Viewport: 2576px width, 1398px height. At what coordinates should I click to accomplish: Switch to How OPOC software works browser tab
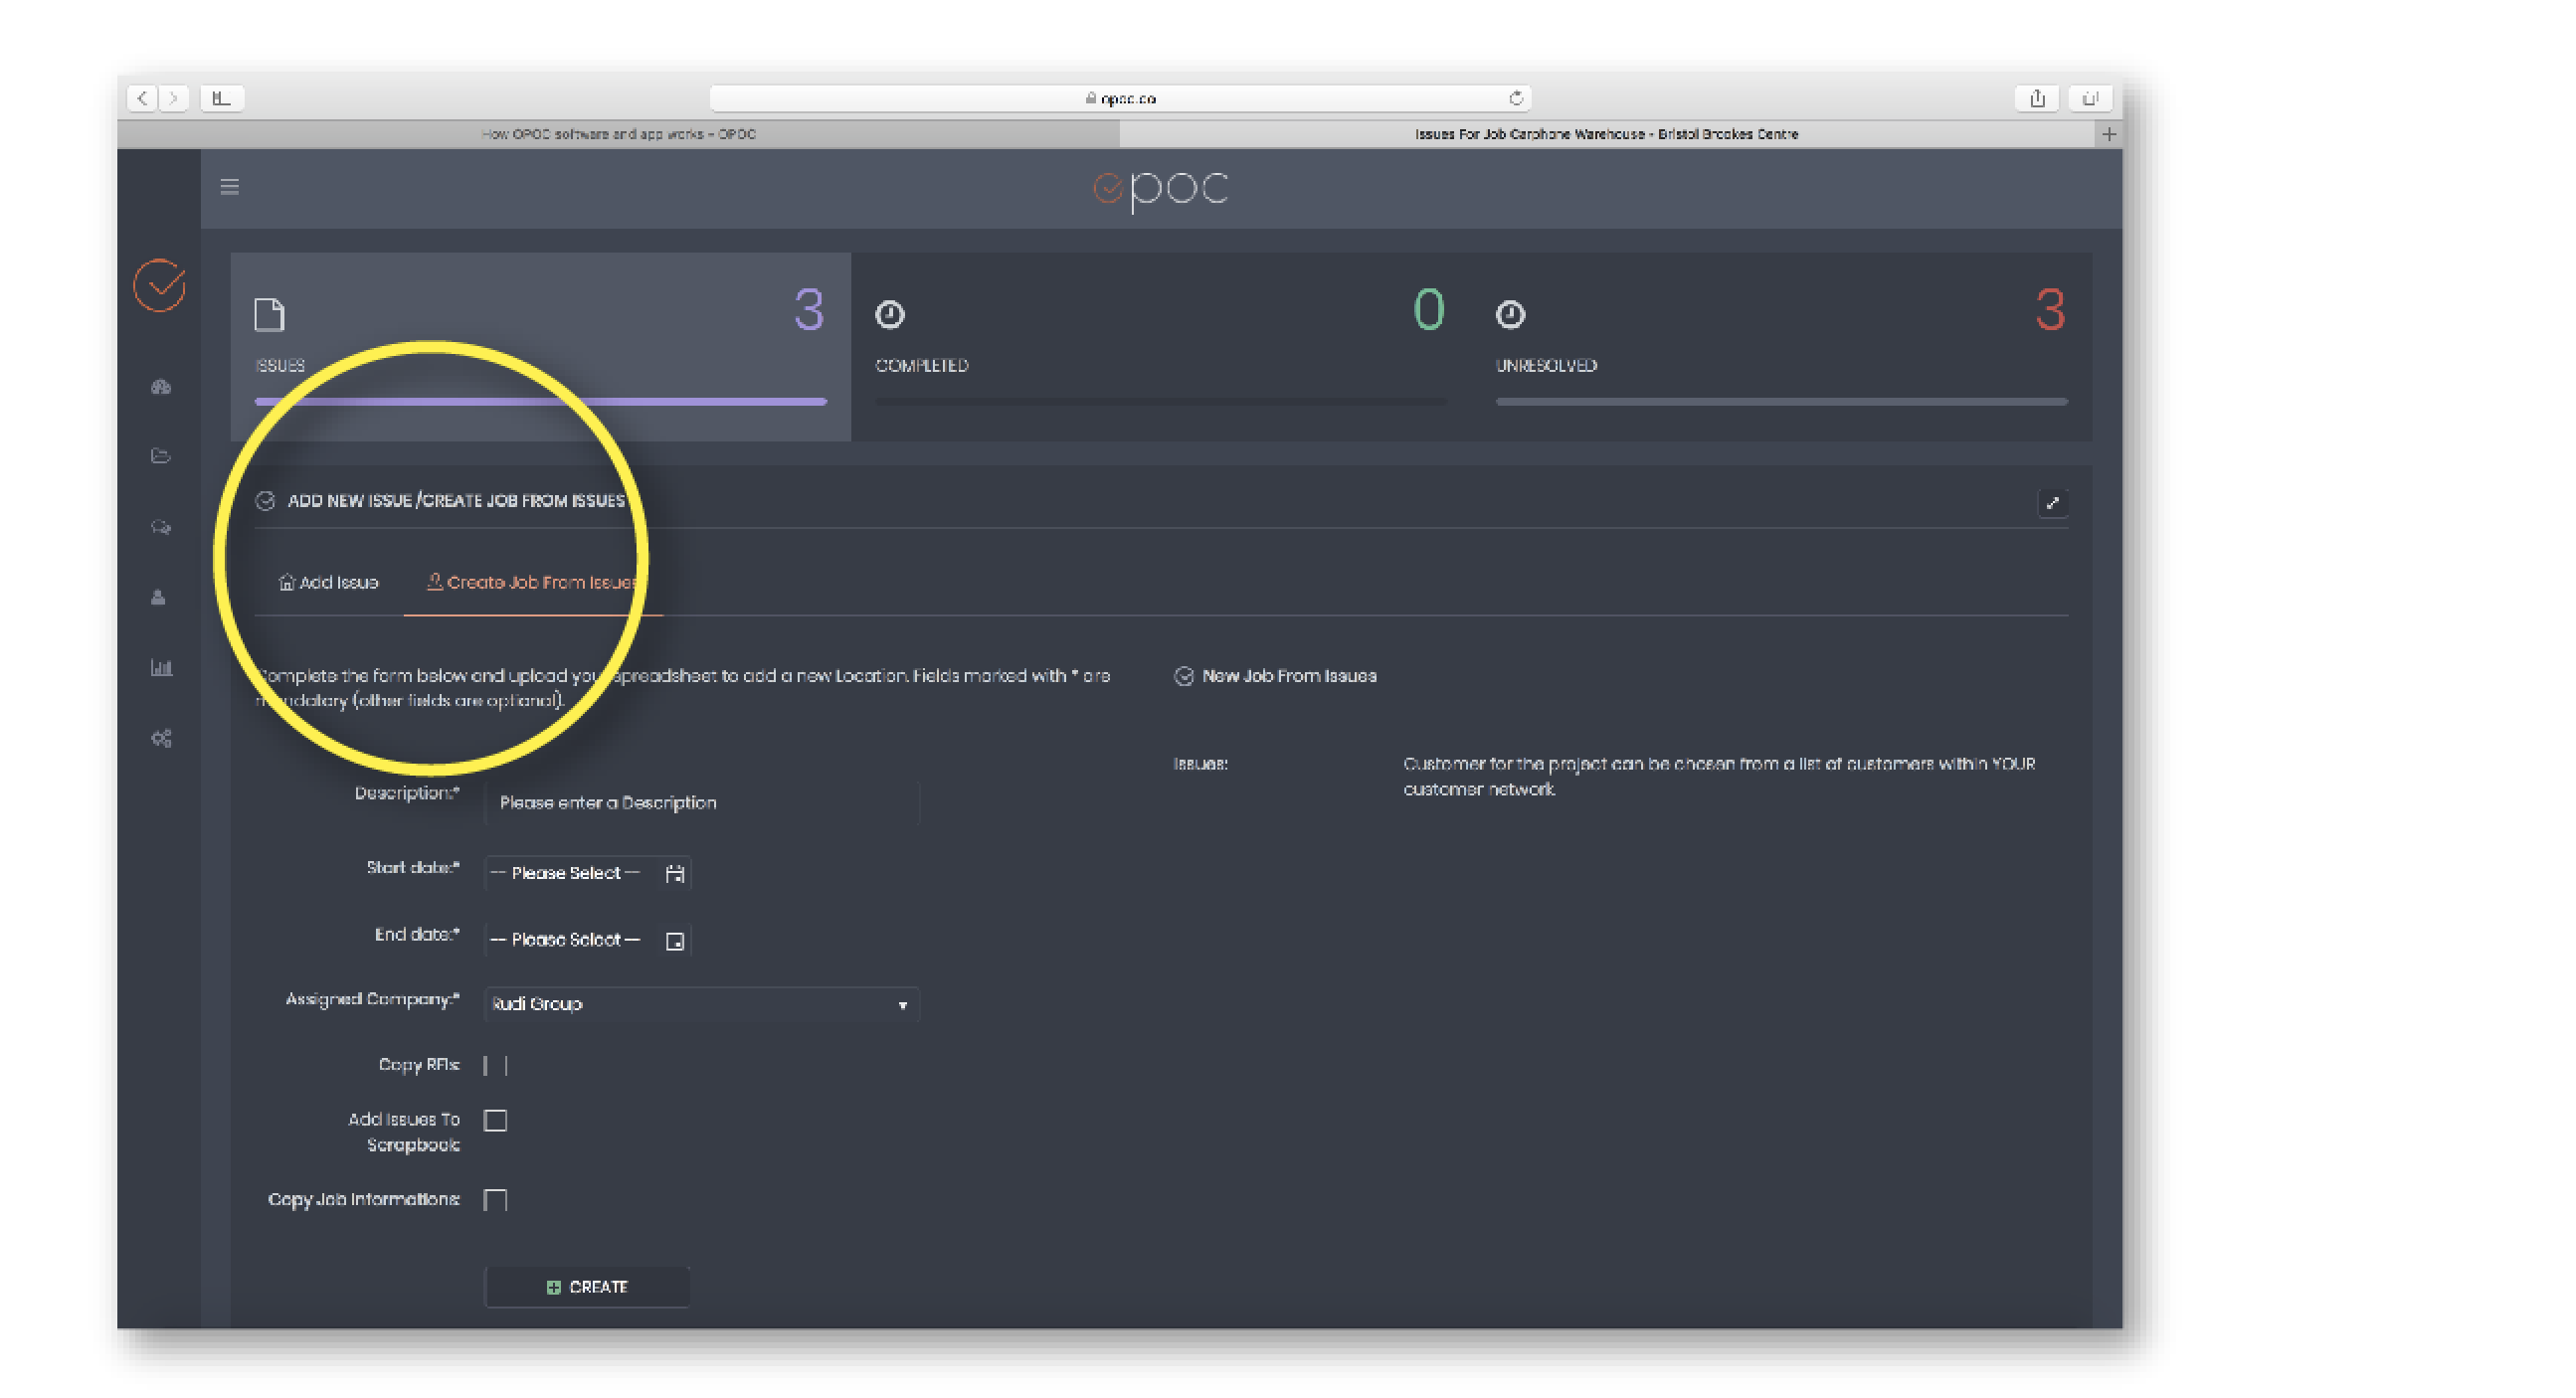618,134
